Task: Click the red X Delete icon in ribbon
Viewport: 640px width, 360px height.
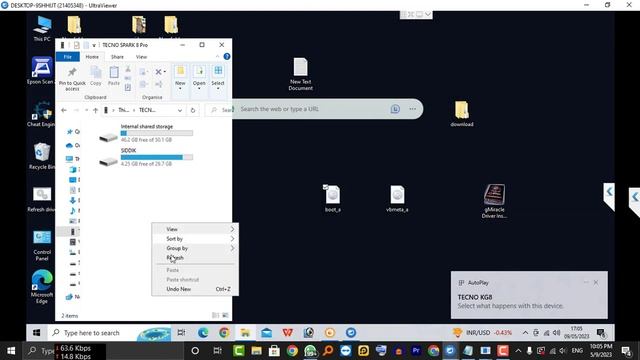Action: point(158,72)
